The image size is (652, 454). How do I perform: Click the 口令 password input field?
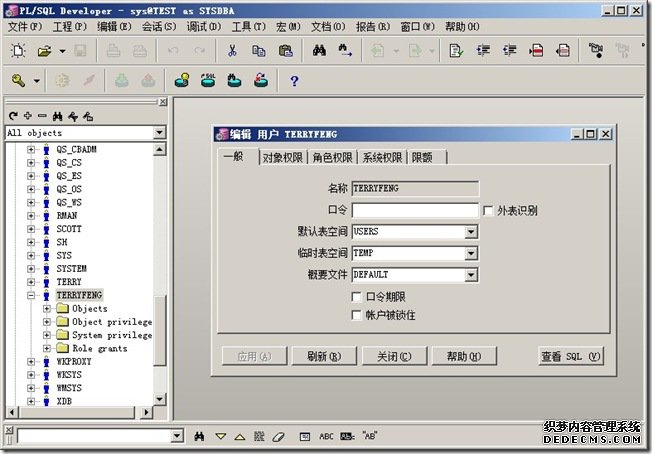[x=415, y=210]
